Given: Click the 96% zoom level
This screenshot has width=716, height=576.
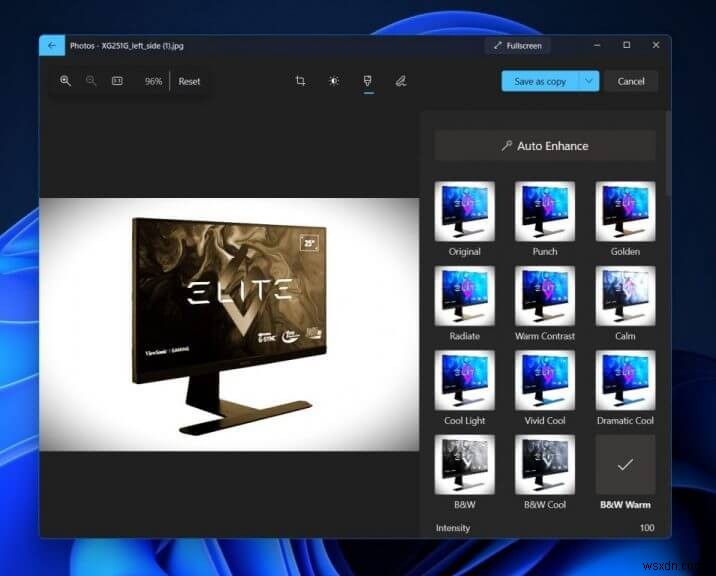Looking at the screenshot, I should (153, 81).
